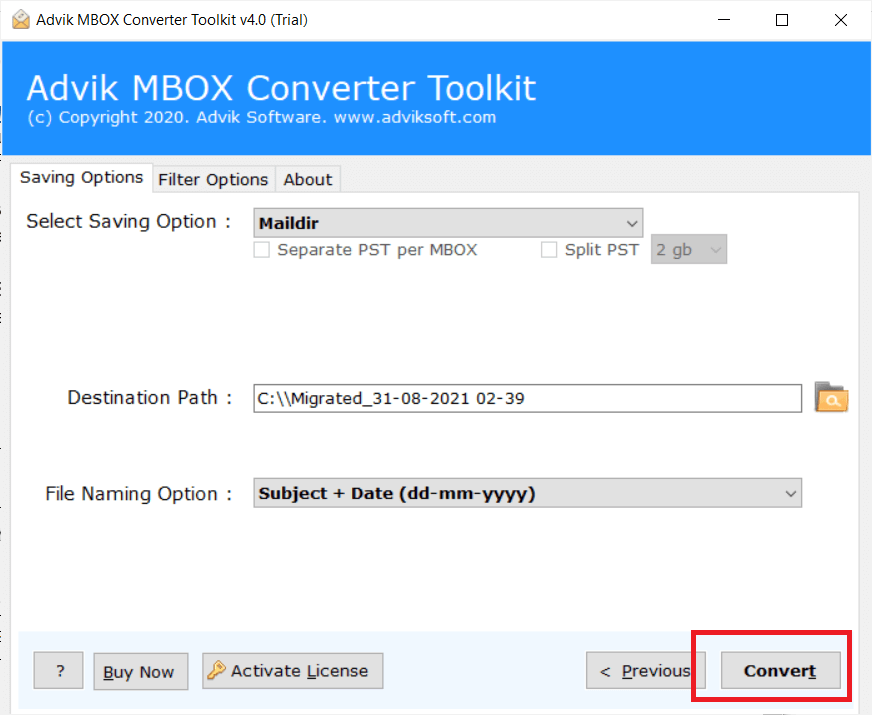
Task: Toggle Separate PST per MBOX checkbox
Action: [x=261, y=250]
